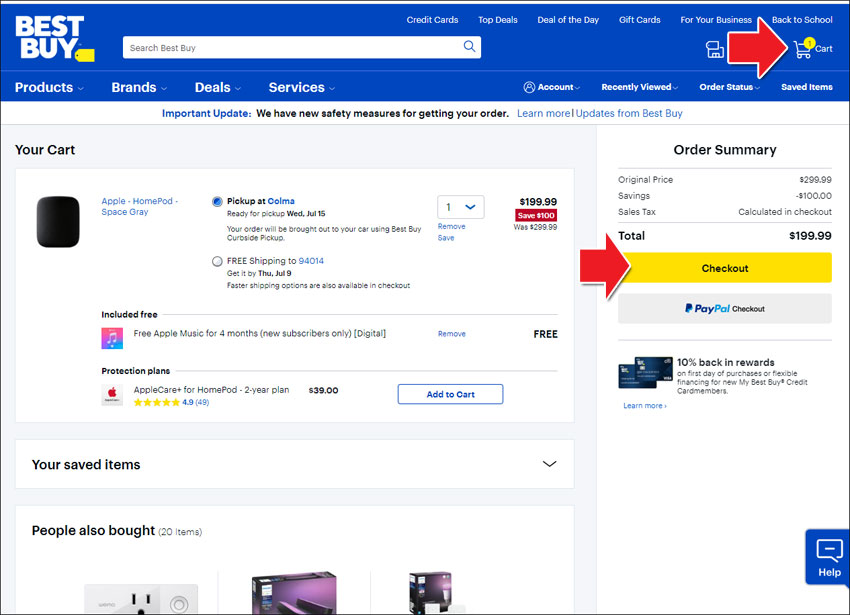Click the Total $199.99 amount
Viewport: 850px width, 615px height.
(810, 236)
